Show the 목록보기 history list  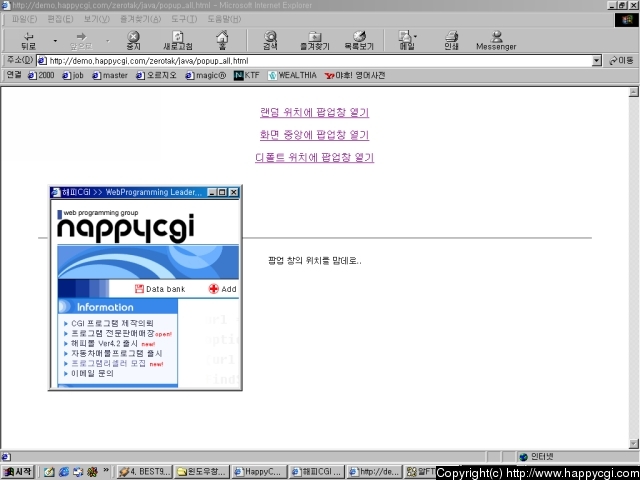(x=359, y=40)
